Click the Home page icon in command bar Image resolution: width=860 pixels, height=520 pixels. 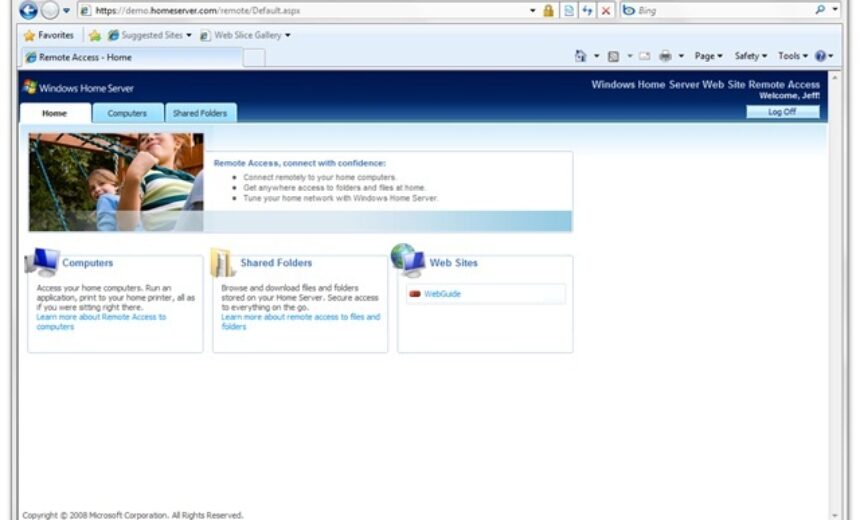580,56
